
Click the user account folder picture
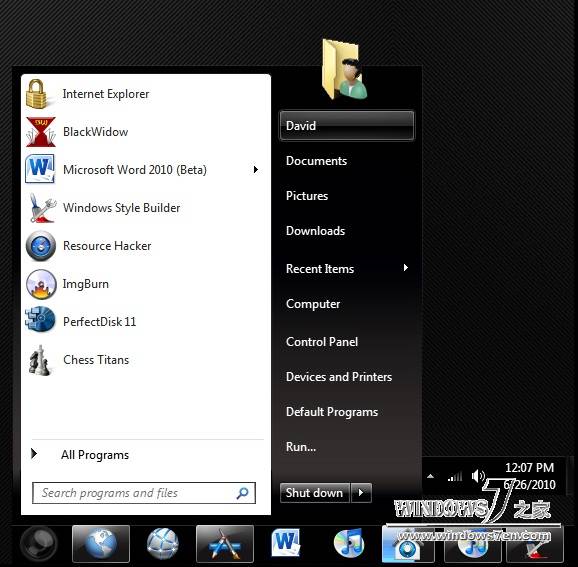pyautogui.click(x=344, y=69)
